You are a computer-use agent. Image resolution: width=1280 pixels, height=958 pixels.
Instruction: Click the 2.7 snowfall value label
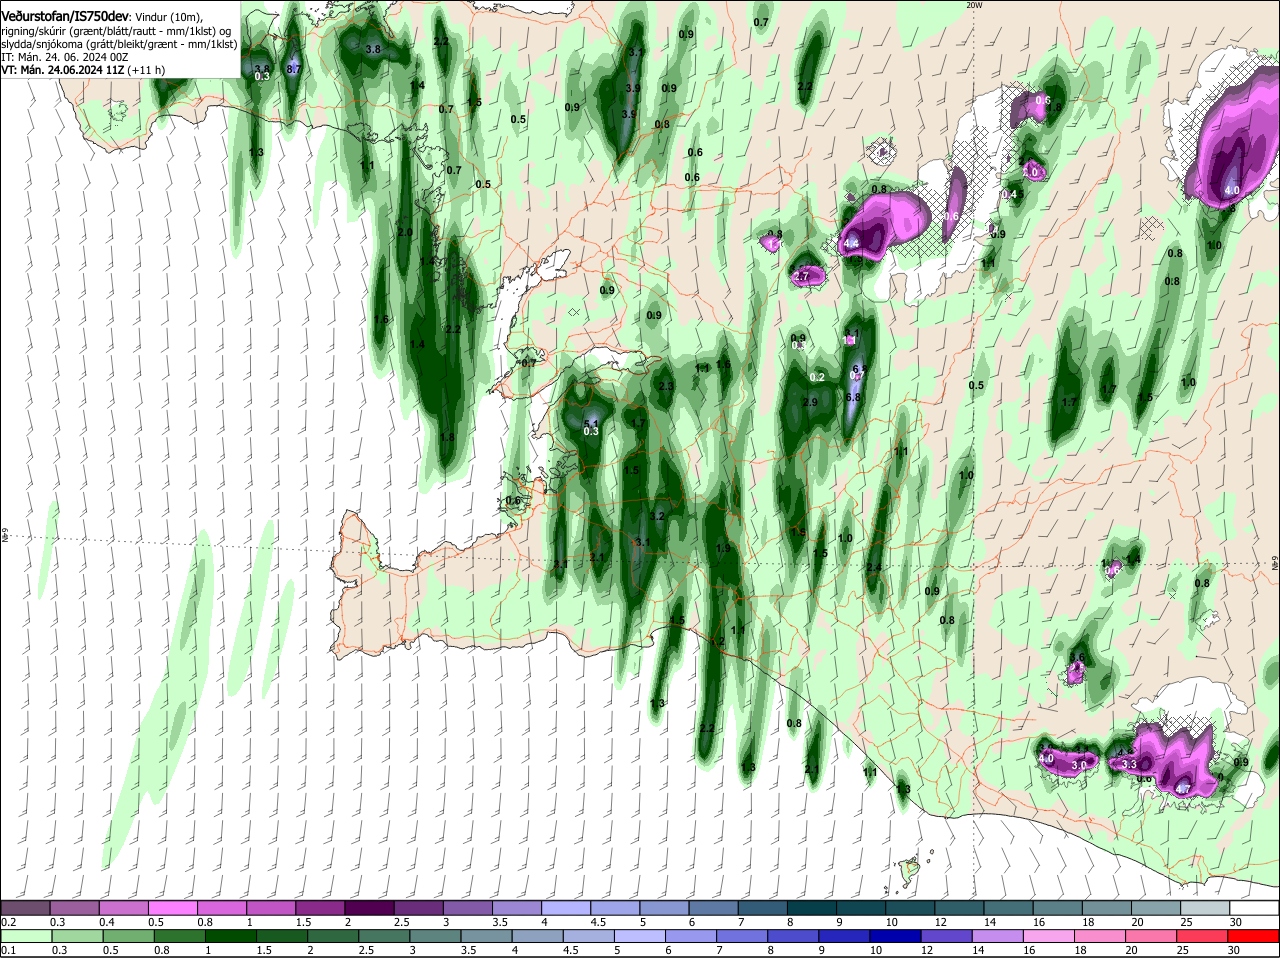(x=802, y=276)
